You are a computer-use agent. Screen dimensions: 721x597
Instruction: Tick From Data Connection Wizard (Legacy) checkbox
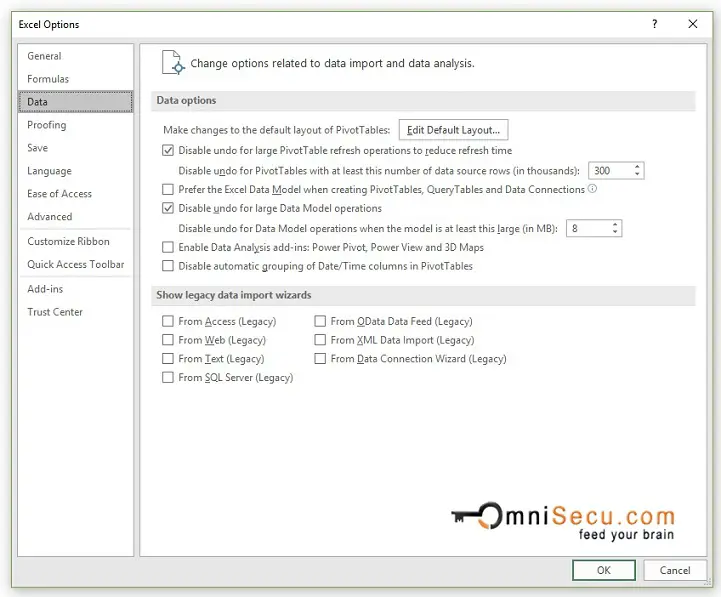coord(320,359)
